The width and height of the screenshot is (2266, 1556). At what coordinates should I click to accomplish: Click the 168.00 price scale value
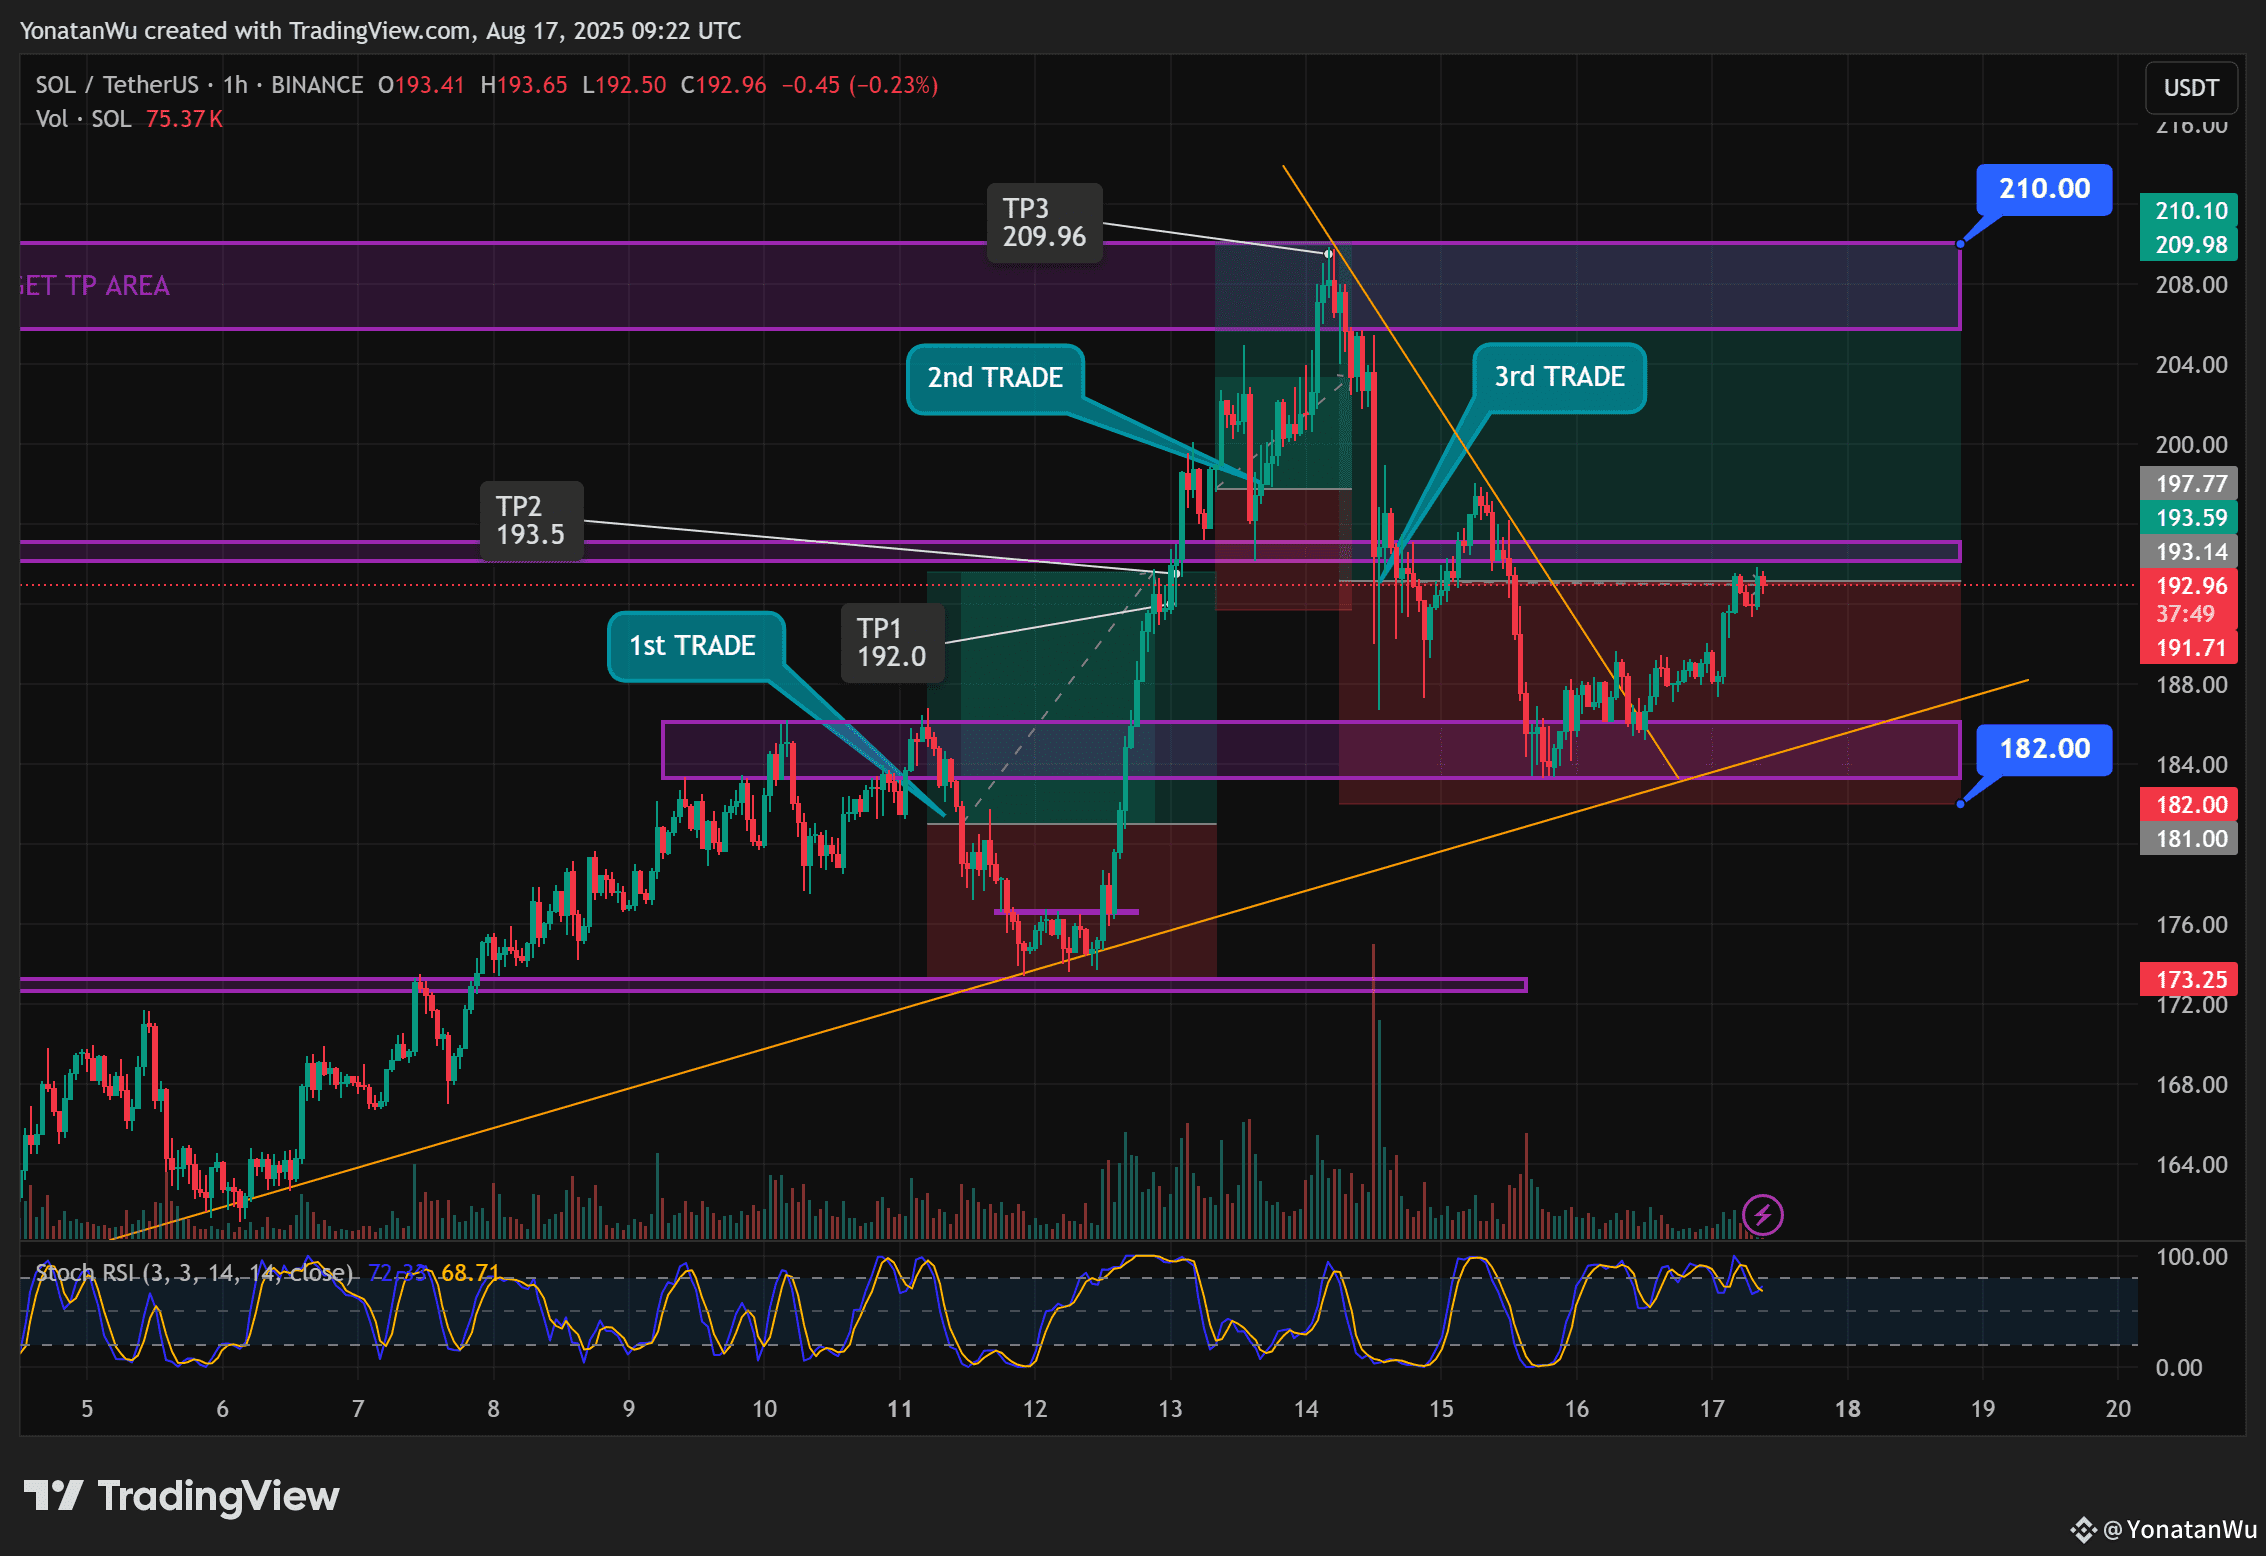pos(2191,1085)
